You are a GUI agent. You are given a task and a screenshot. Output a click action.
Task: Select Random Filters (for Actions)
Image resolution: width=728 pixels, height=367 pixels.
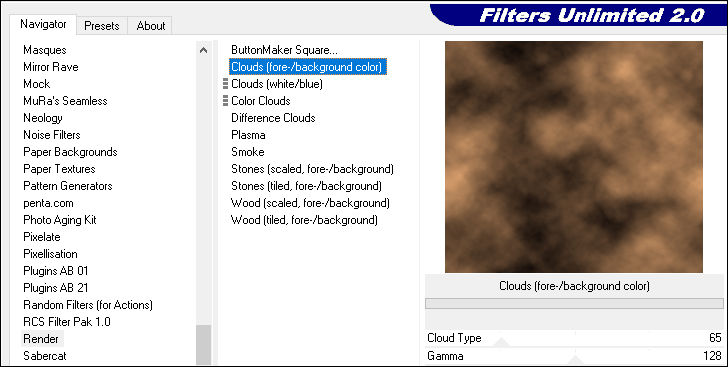tap(88, 305)
